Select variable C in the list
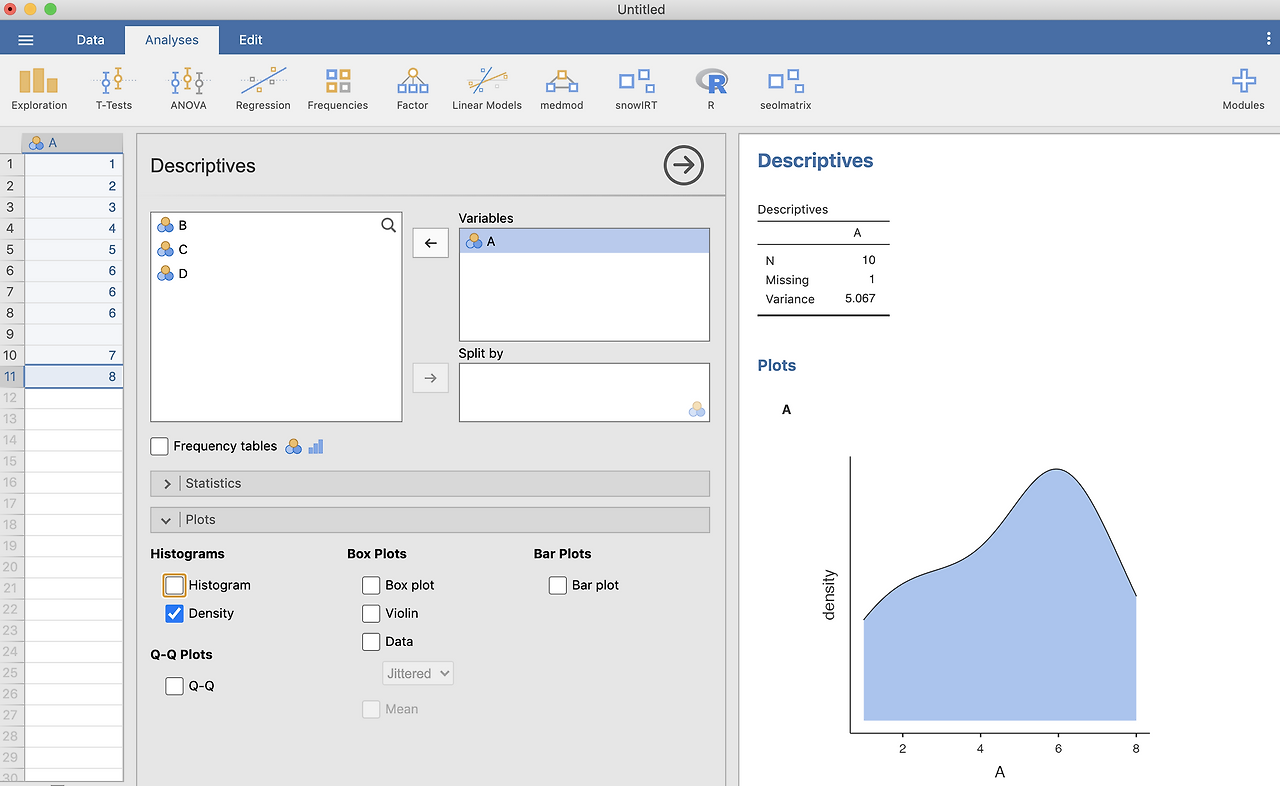 pos(276,250)
